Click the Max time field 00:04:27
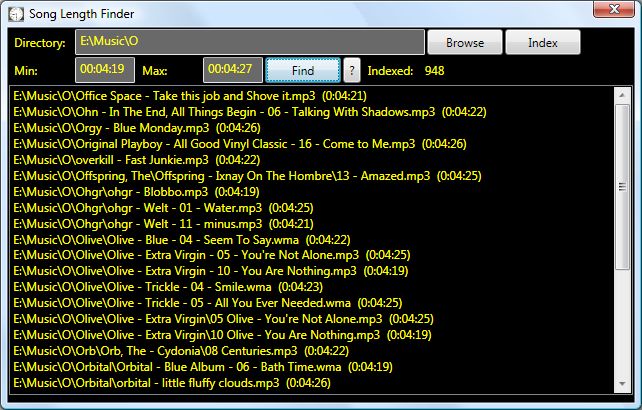642x410 pixels. pyautogui.click(x=233, y=70)
